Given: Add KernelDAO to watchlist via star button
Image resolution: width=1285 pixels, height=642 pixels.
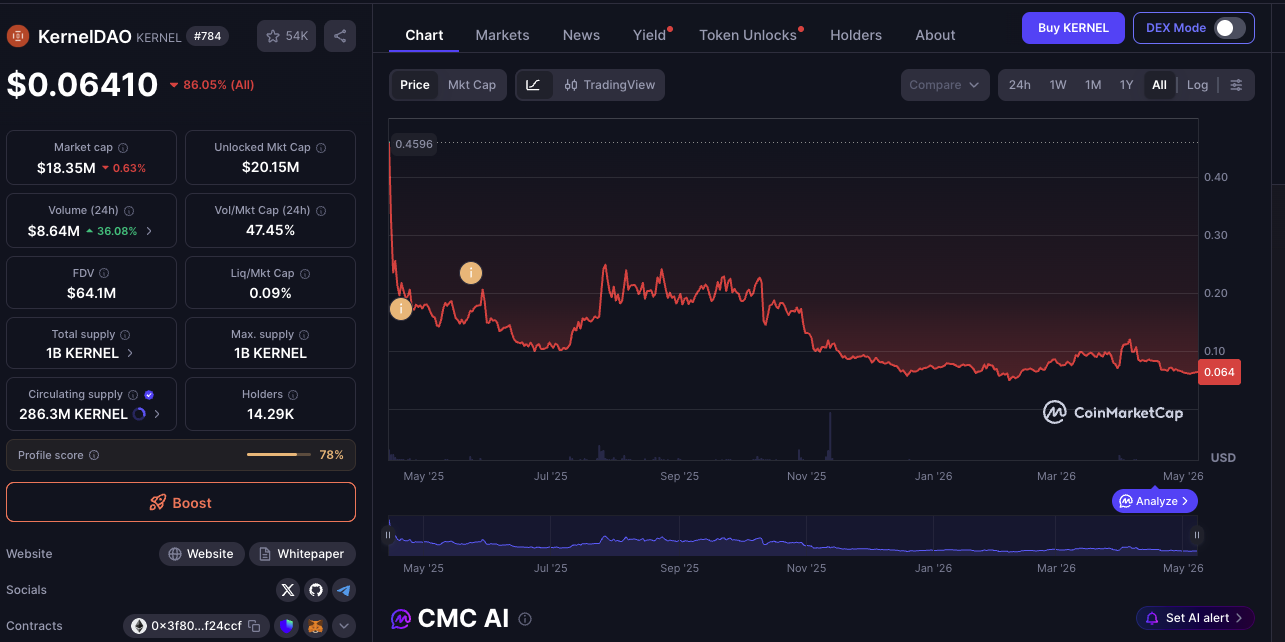Looking at the screenshot, I should coord(287,36).
